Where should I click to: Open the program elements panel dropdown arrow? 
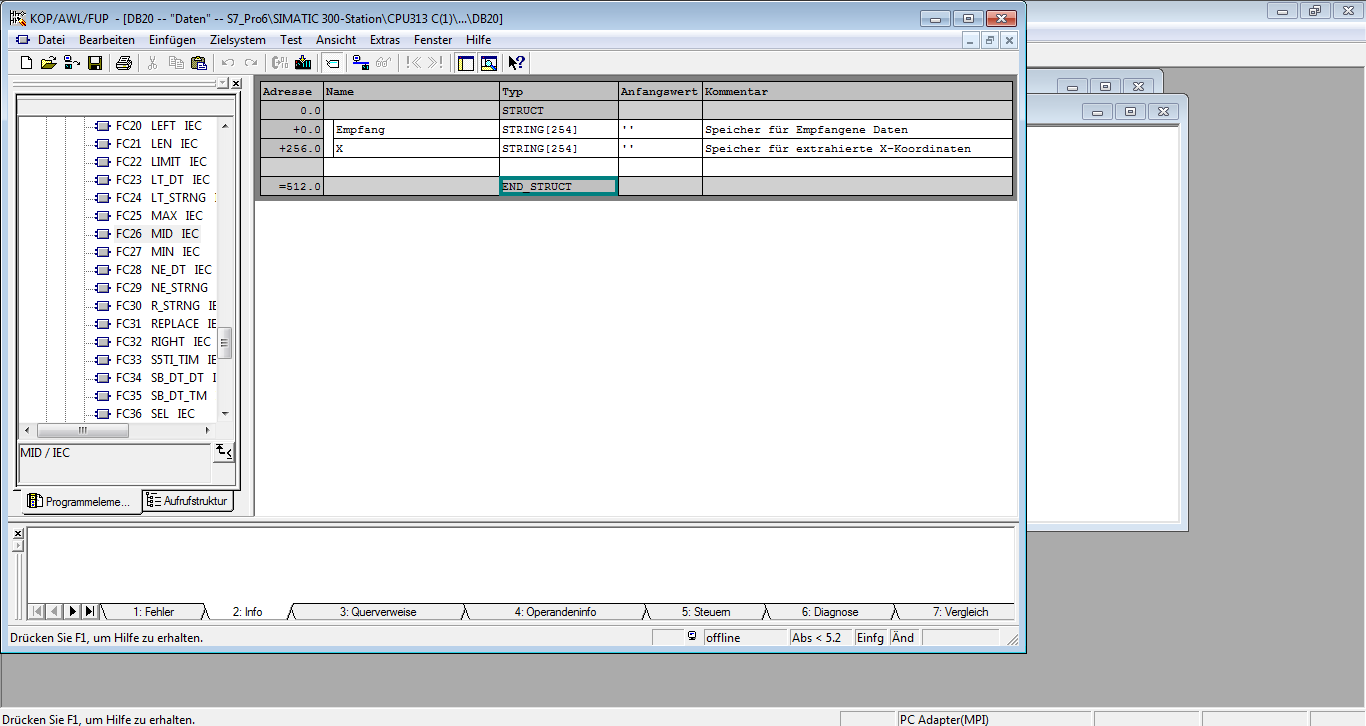(223, 84)
